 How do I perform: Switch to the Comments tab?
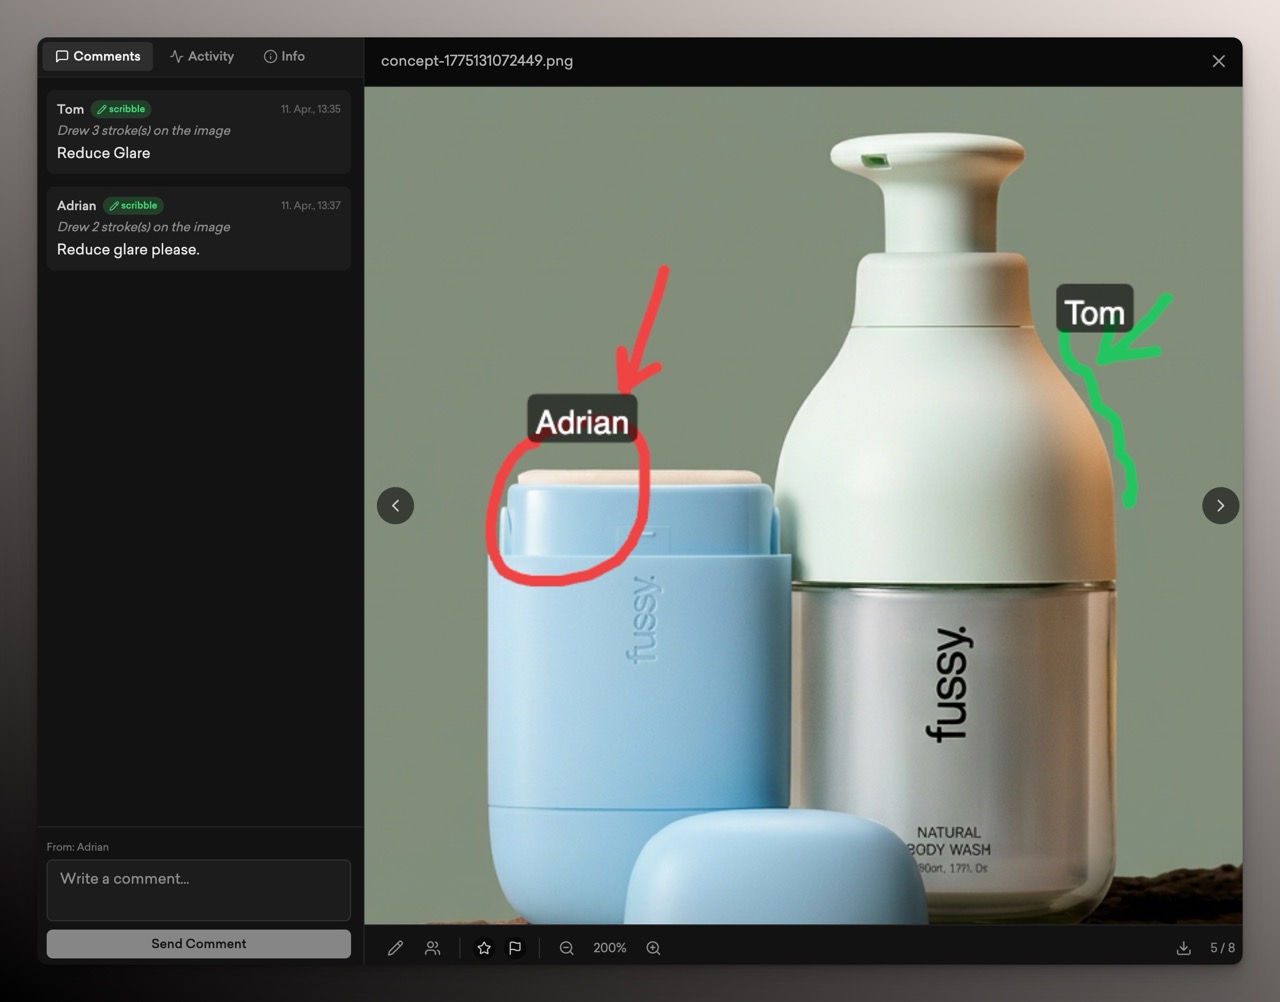pyautogui.click(x=98, y=56)
